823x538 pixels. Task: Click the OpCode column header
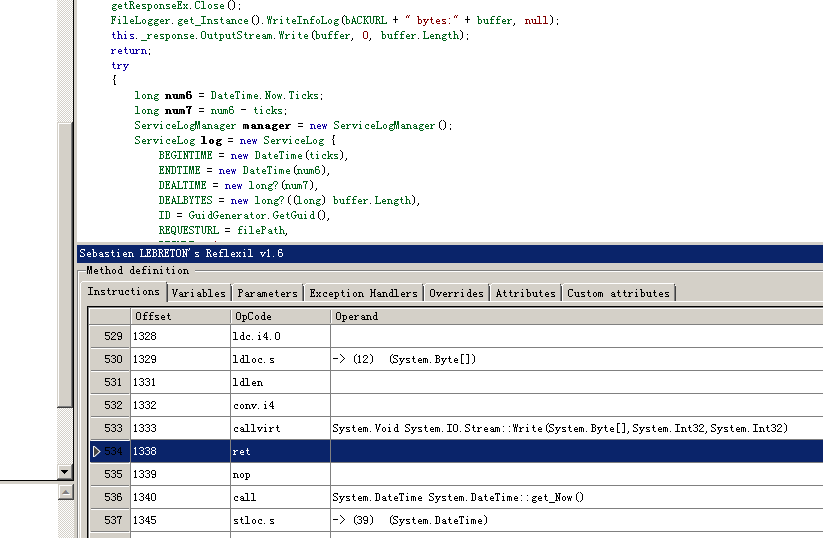tap(280, 317)
